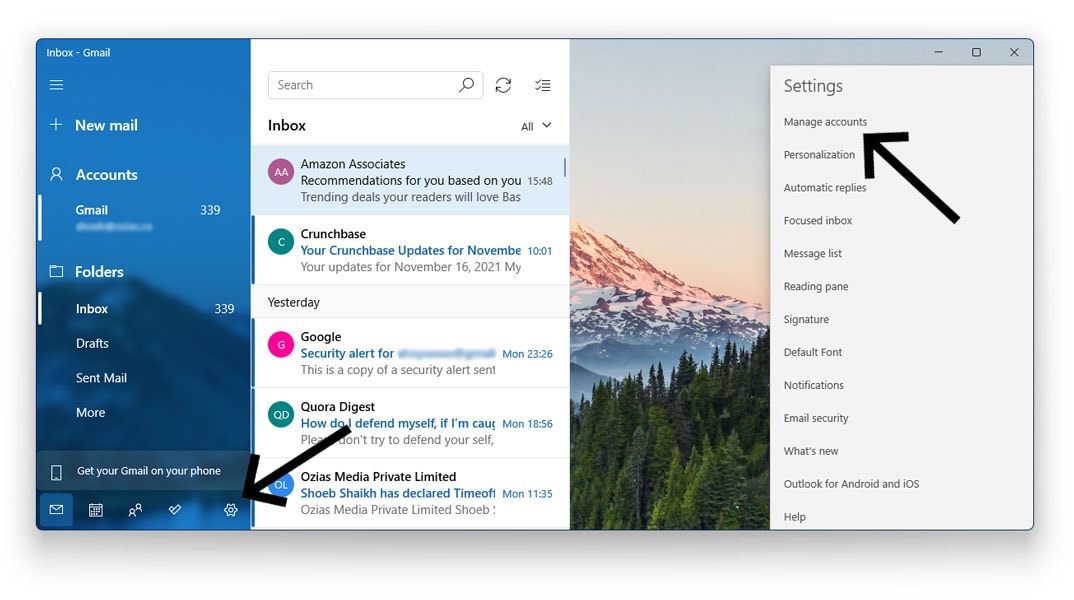
Task: Open Reading pane settings
Action: coord(816,286)
